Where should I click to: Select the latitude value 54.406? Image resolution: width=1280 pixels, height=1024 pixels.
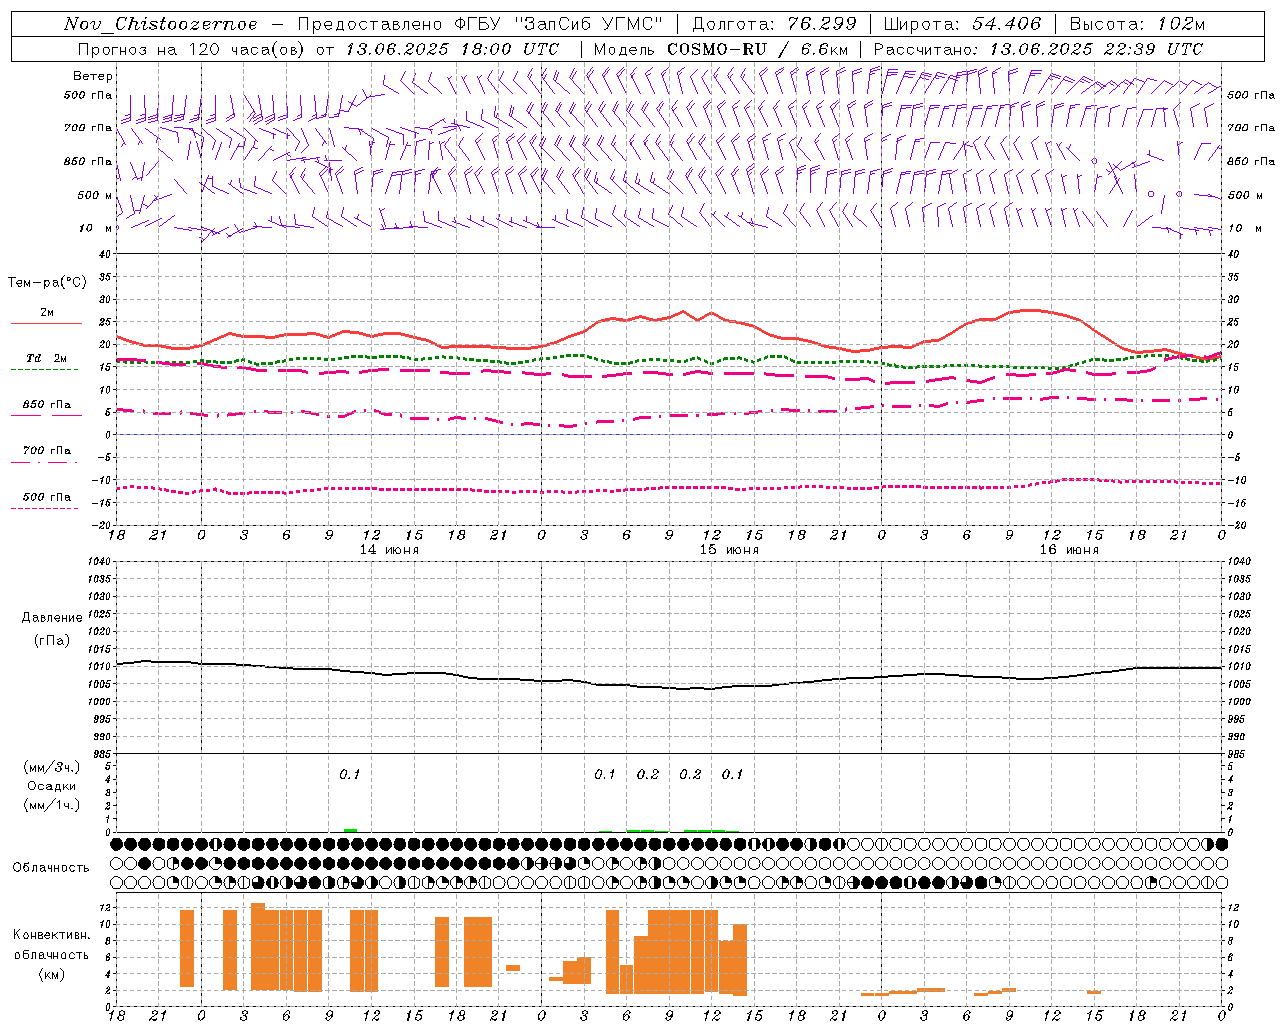pyautogui.click(x=1005, y=24)
